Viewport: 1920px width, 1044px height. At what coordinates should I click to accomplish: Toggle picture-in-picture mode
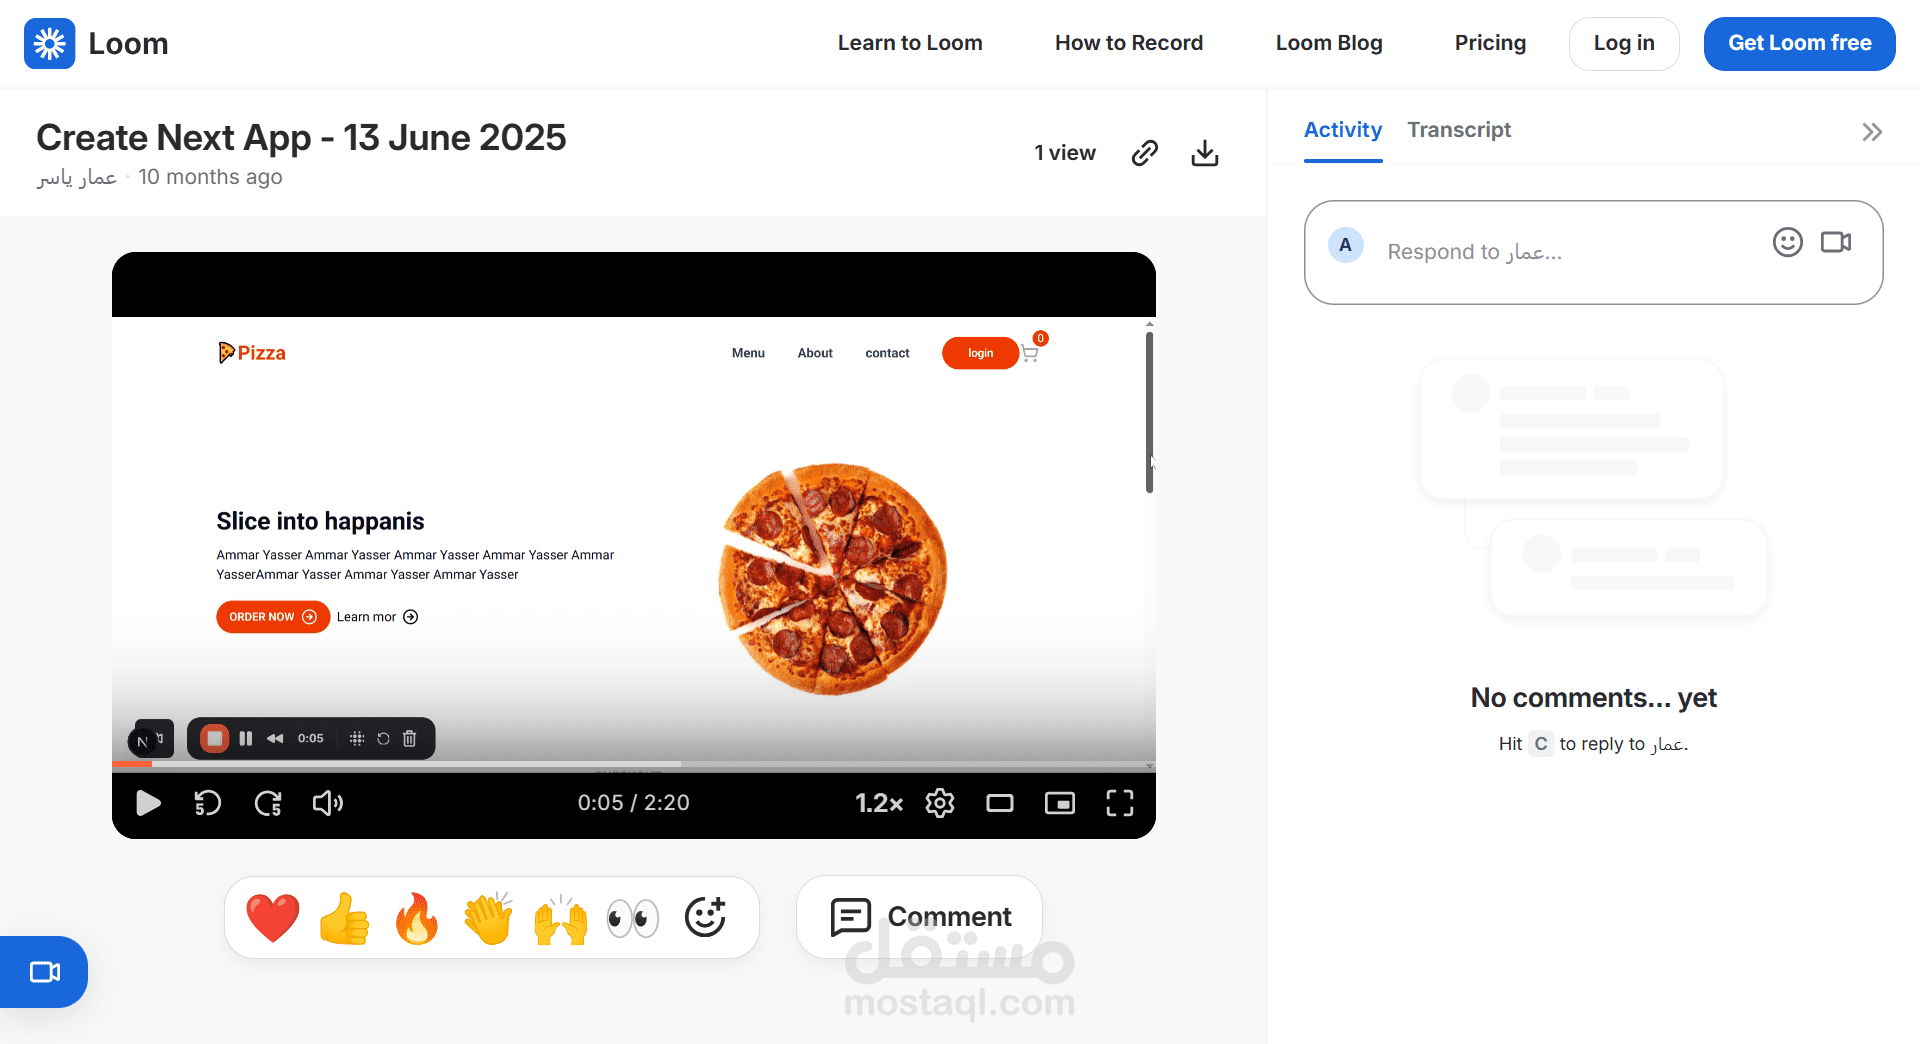pyautogui.click(x=1060, y=803)
